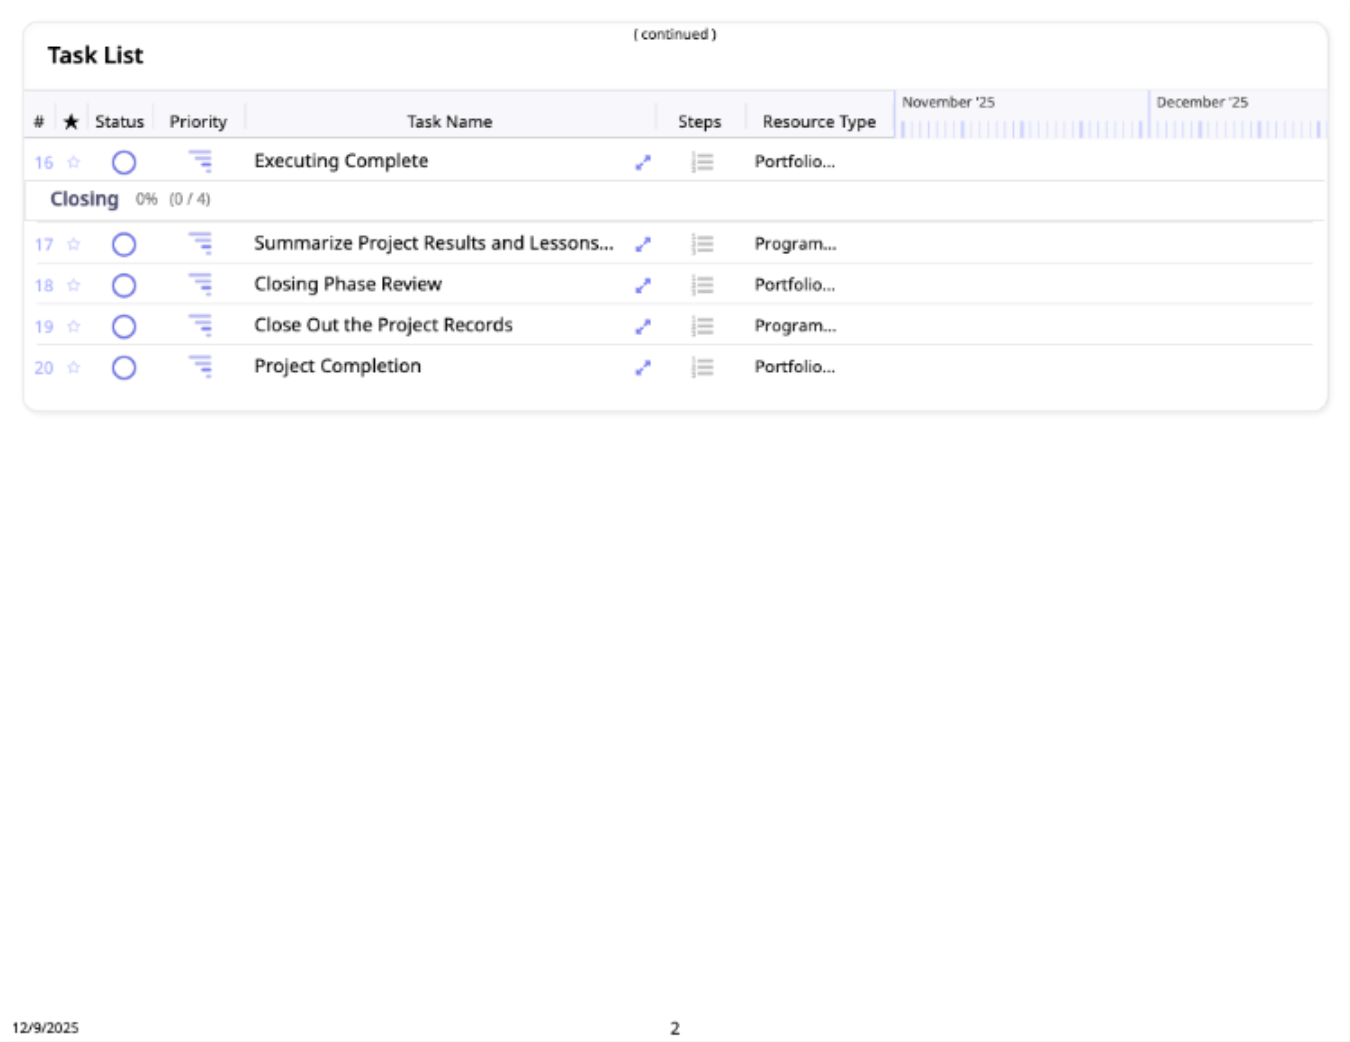Mark Closing Phase Review status circle

tap(124, 285)
